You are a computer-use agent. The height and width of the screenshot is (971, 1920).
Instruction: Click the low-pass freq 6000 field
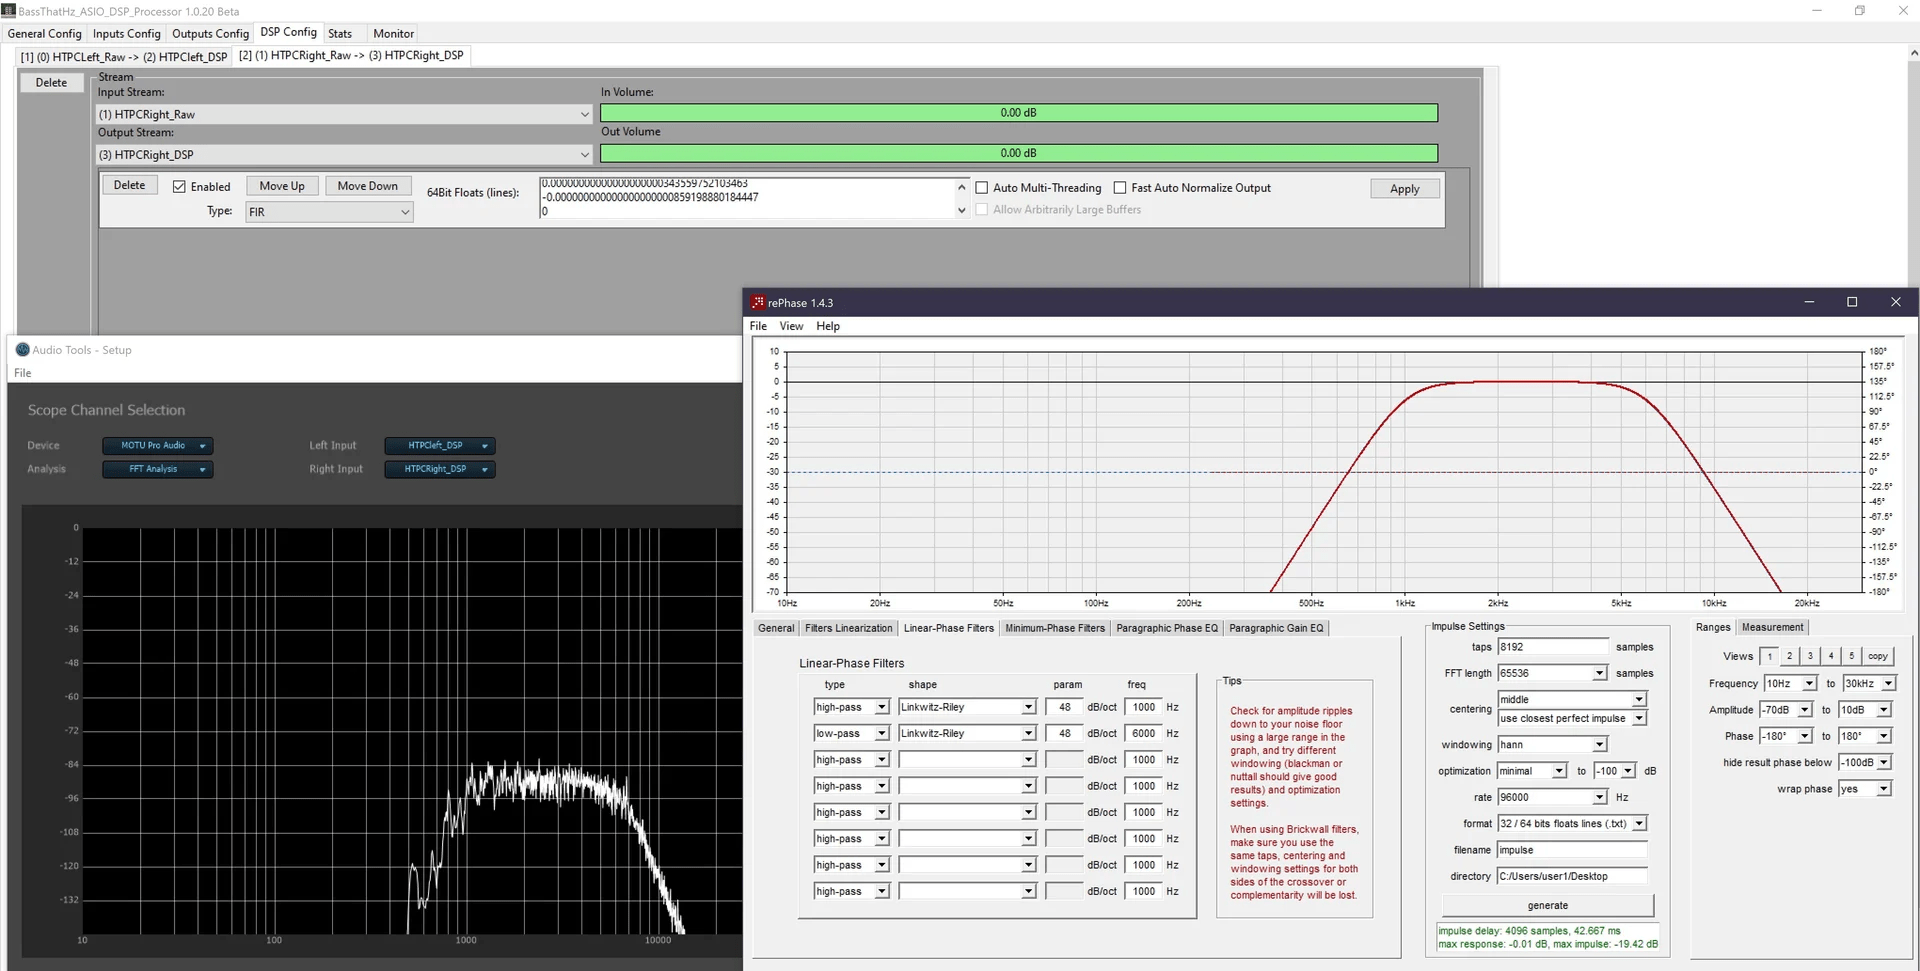1143,734
